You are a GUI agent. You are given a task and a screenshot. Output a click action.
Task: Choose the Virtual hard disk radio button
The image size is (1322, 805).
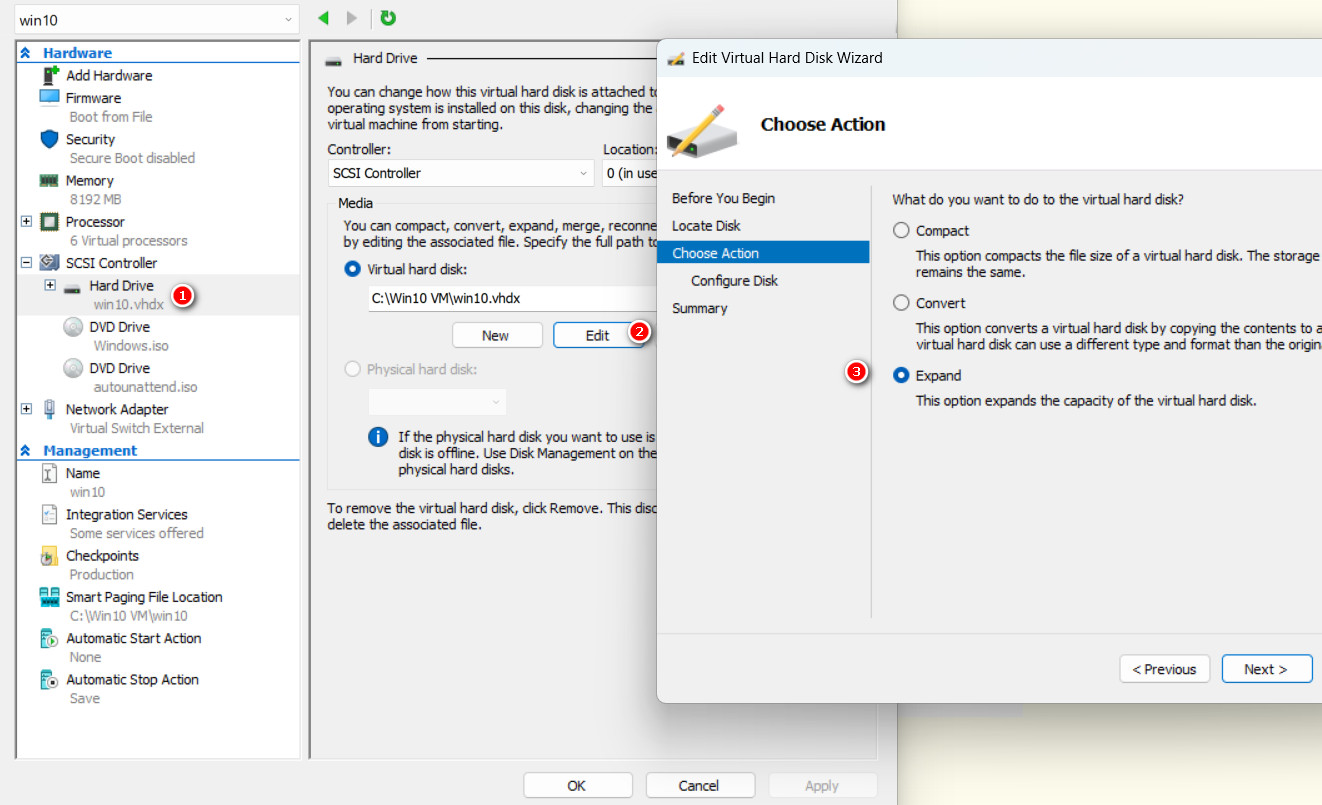click(352, 269)
